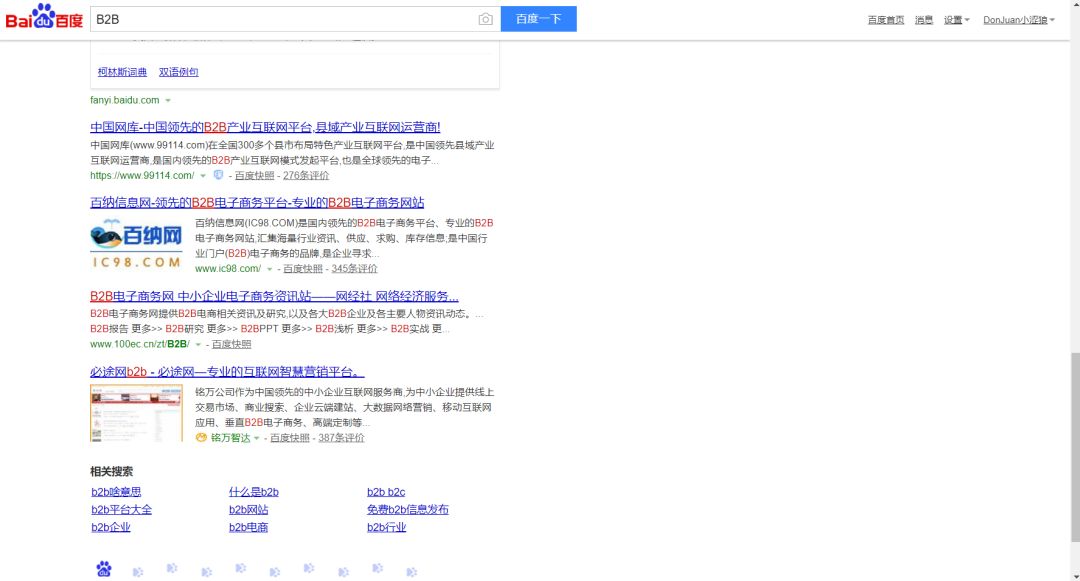
Task: Click the shield badge beside 99114.com URL
Action: point(218,175)
